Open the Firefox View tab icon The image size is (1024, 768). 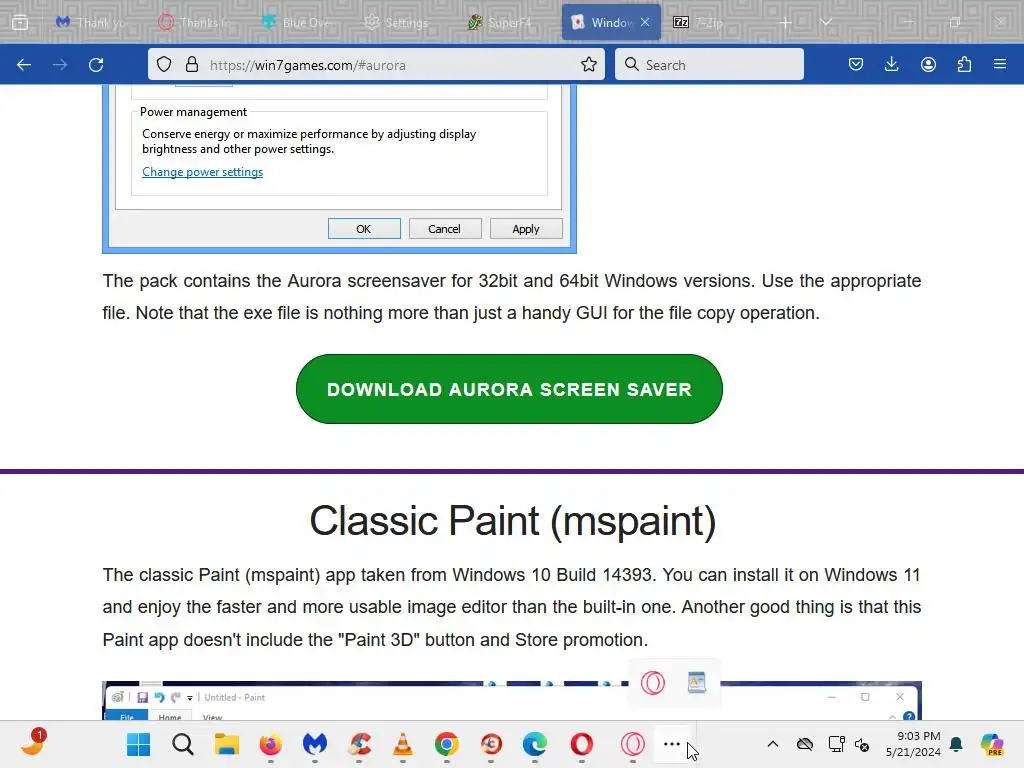(20, 22)
